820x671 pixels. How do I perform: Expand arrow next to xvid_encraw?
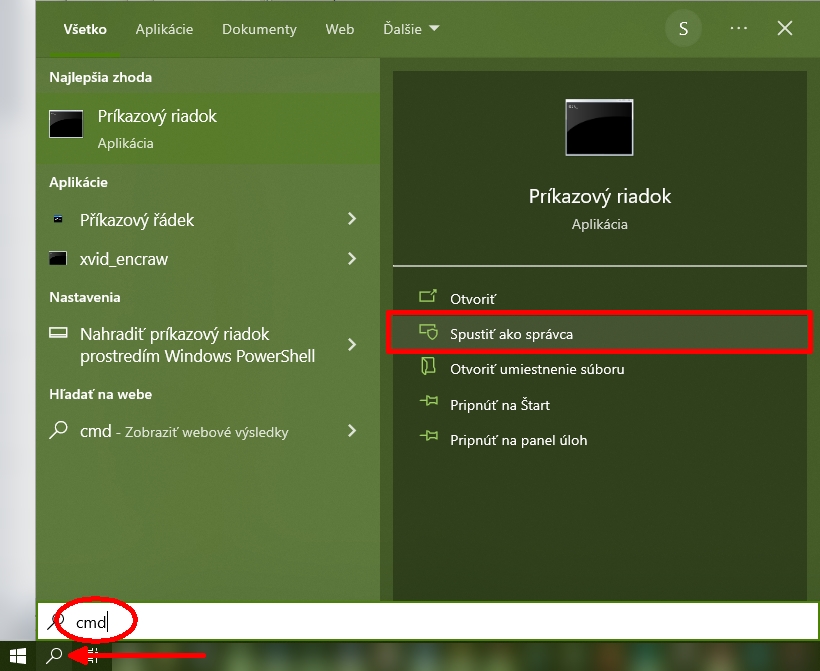pos(352,259)
